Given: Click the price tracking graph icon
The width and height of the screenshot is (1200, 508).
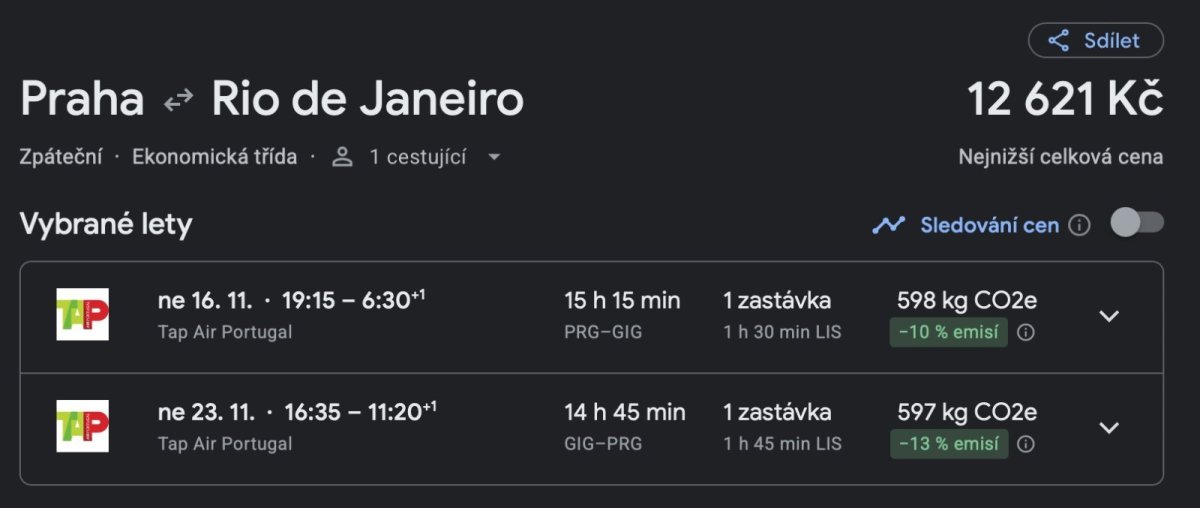Looking at the screenshot, I should pyautogui.click(x=888, y=225).
